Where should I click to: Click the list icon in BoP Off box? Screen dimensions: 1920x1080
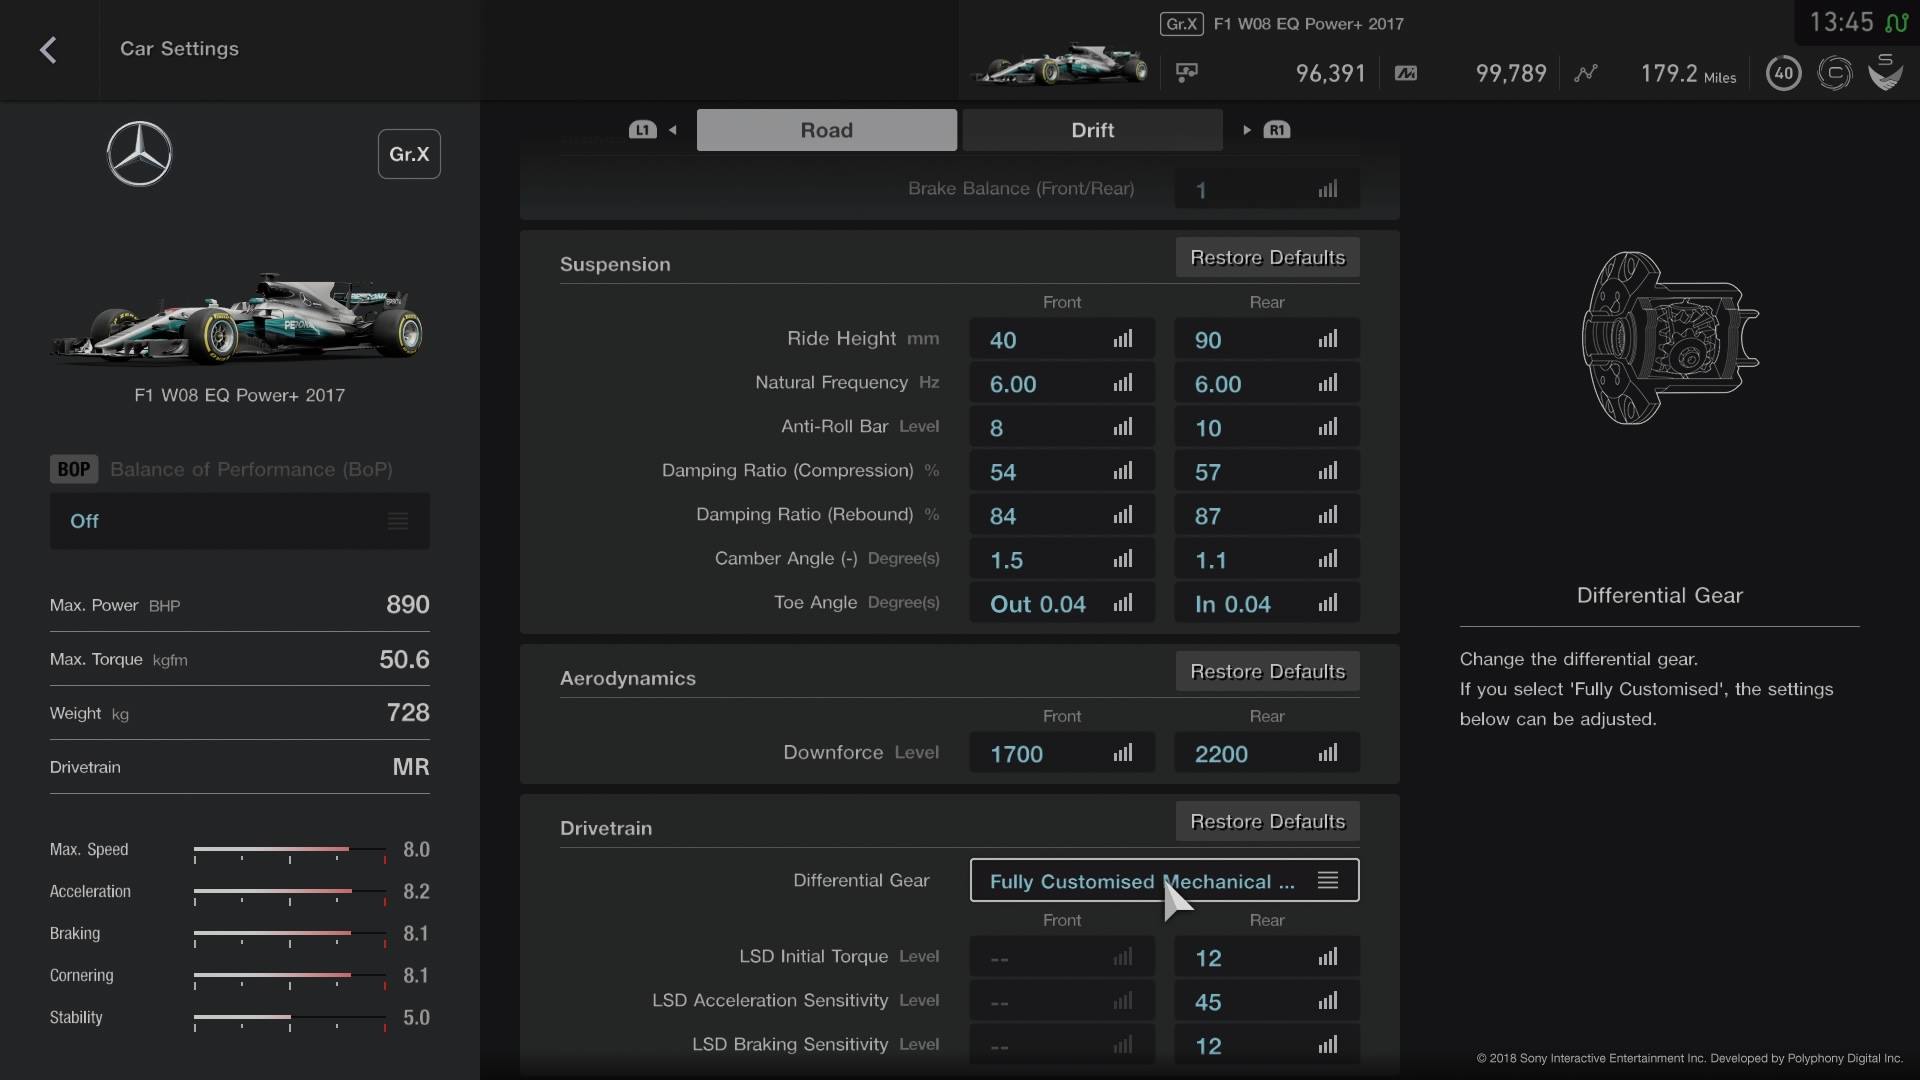[x=398, y=521]
